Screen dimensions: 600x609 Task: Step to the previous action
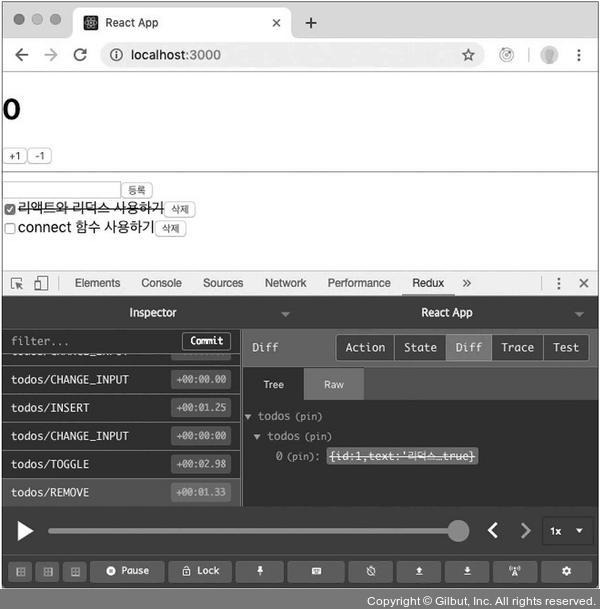click(x=493, y=531)
